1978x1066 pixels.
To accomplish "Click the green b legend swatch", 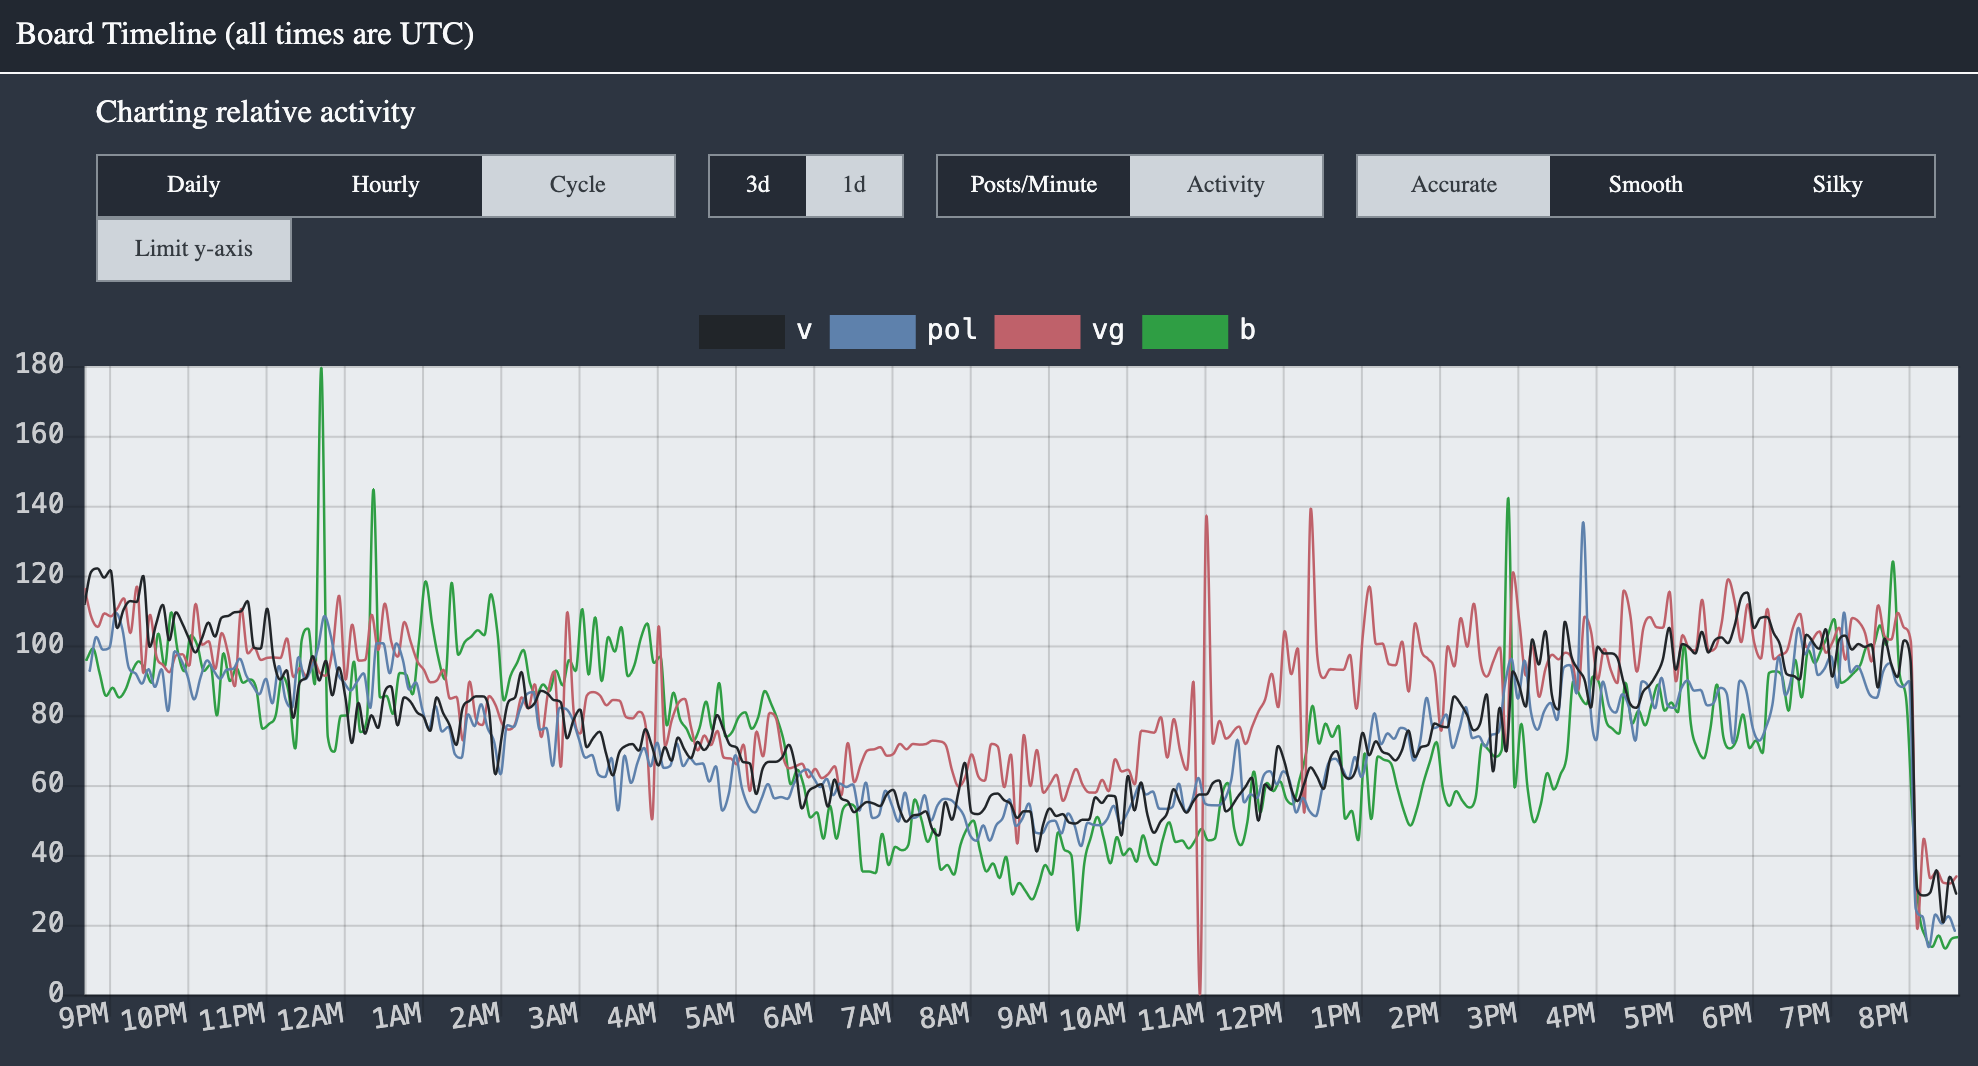I will tap(1184, 331).
